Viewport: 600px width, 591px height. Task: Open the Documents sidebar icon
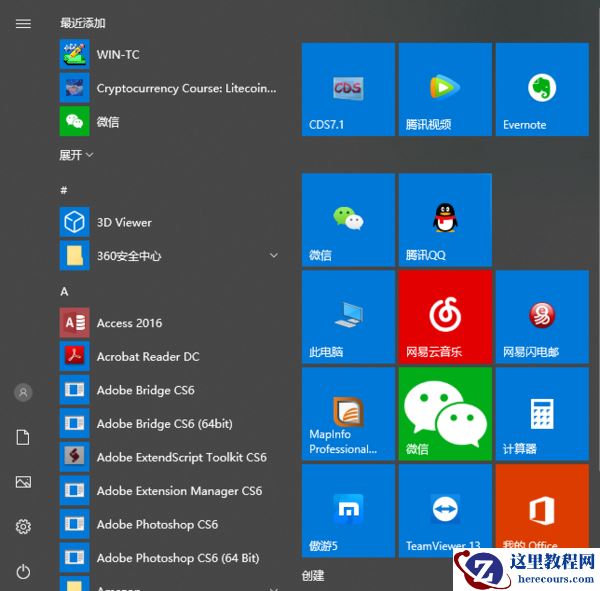23,437
